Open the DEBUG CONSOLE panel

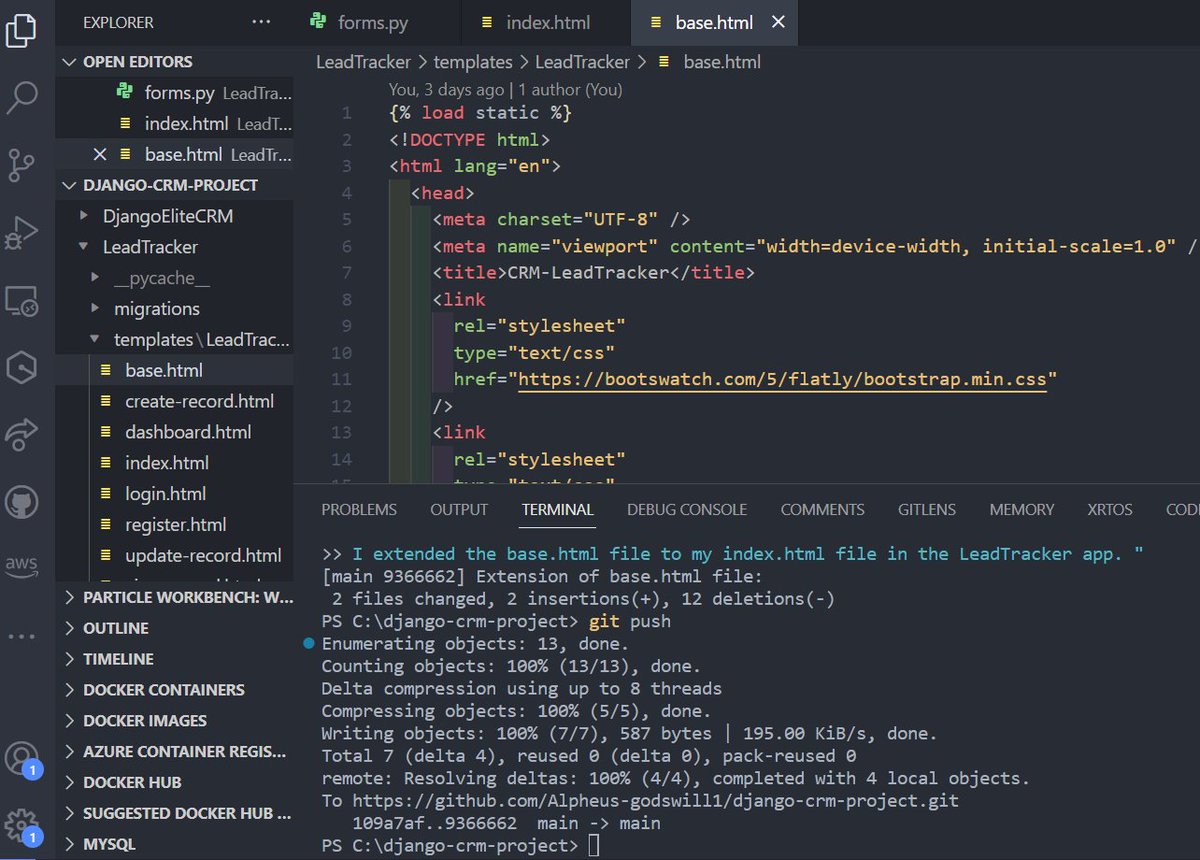686,509
